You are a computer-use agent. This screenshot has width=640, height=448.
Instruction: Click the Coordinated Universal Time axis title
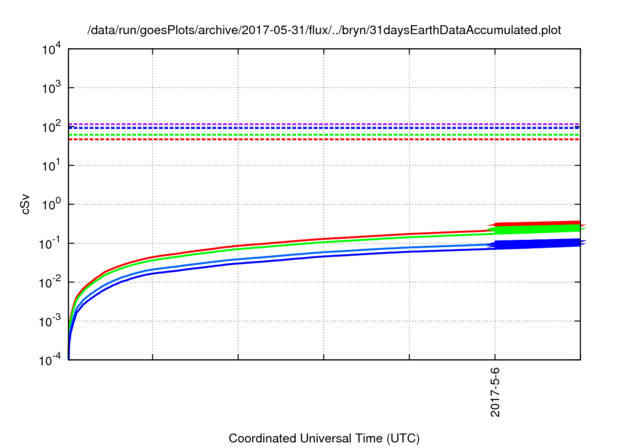point(324,439)
